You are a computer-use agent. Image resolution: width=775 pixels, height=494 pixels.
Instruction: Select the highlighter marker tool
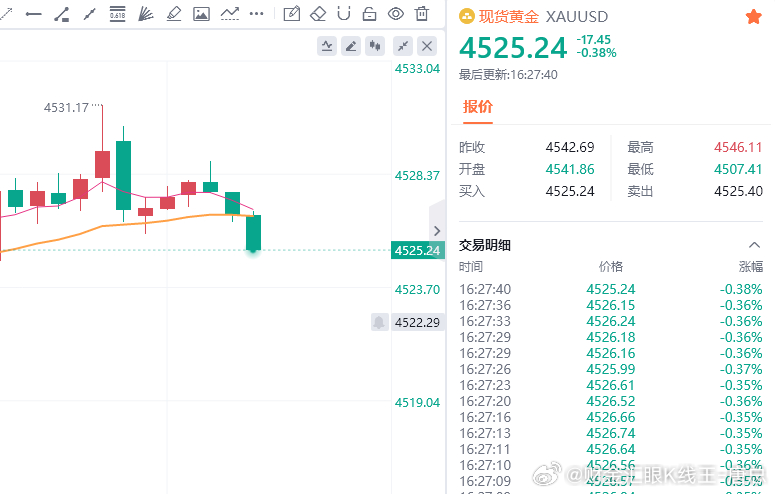[x=173, y=14]
